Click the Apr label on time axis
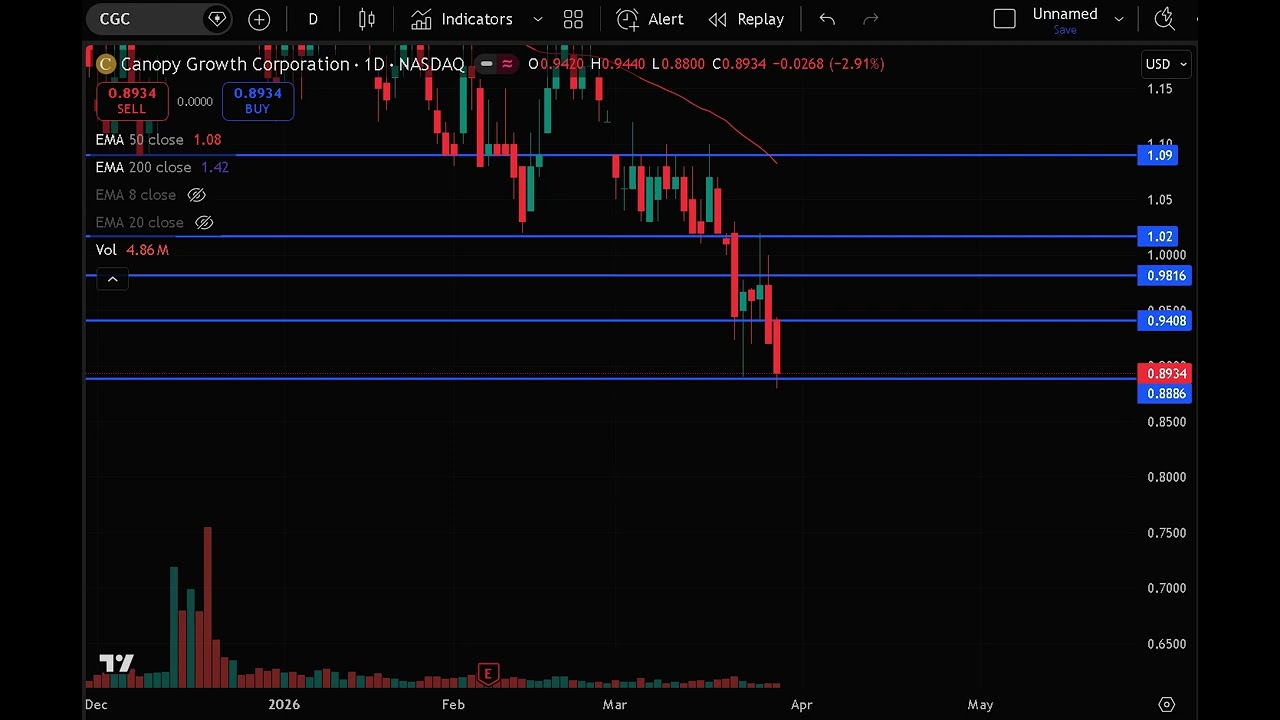The image size is (1280, 720). point(801,704)
